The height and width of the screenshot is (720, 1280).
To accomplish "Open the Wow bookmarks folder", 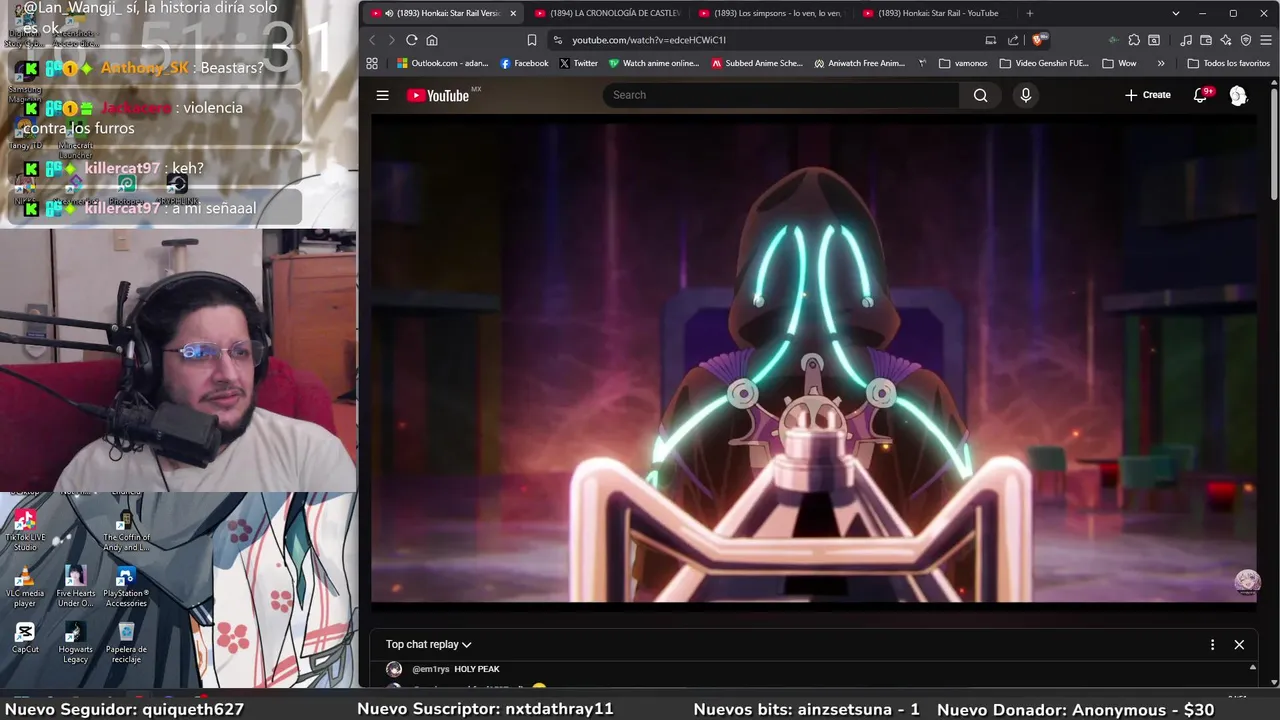I will tap(1119, 63).
